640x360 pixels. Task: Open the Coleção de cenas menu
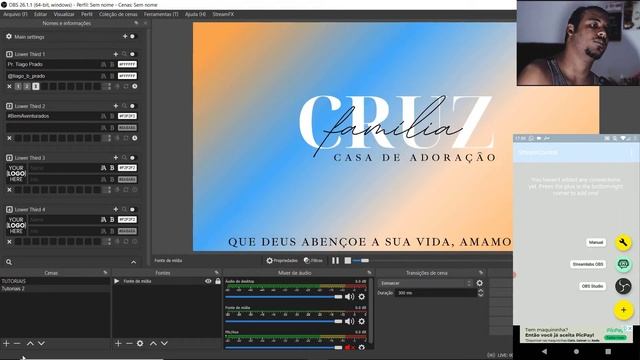(118, 14)
